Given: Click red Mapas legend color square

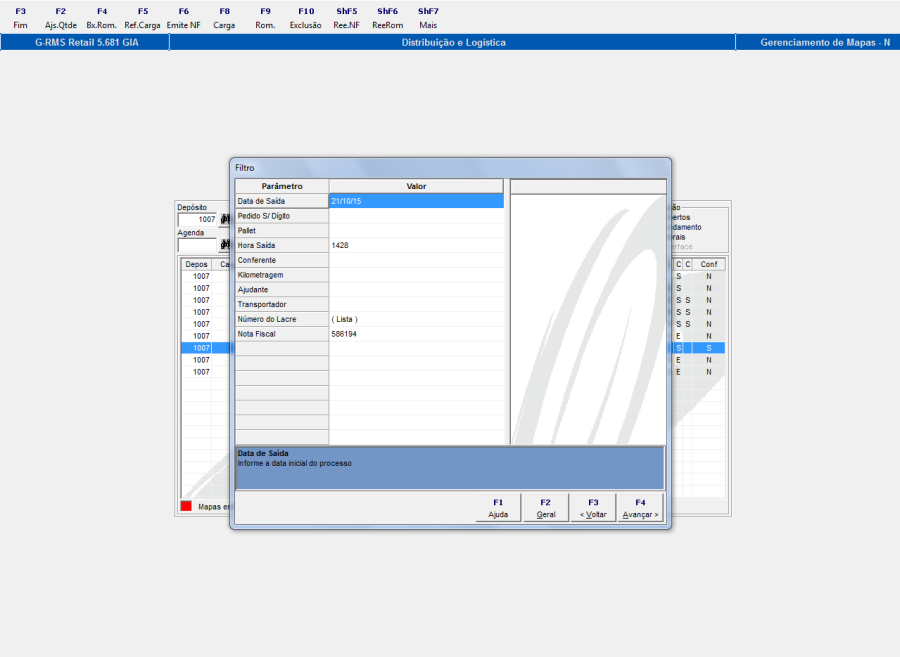Looking at the screenshot, I should click(186, 506).
